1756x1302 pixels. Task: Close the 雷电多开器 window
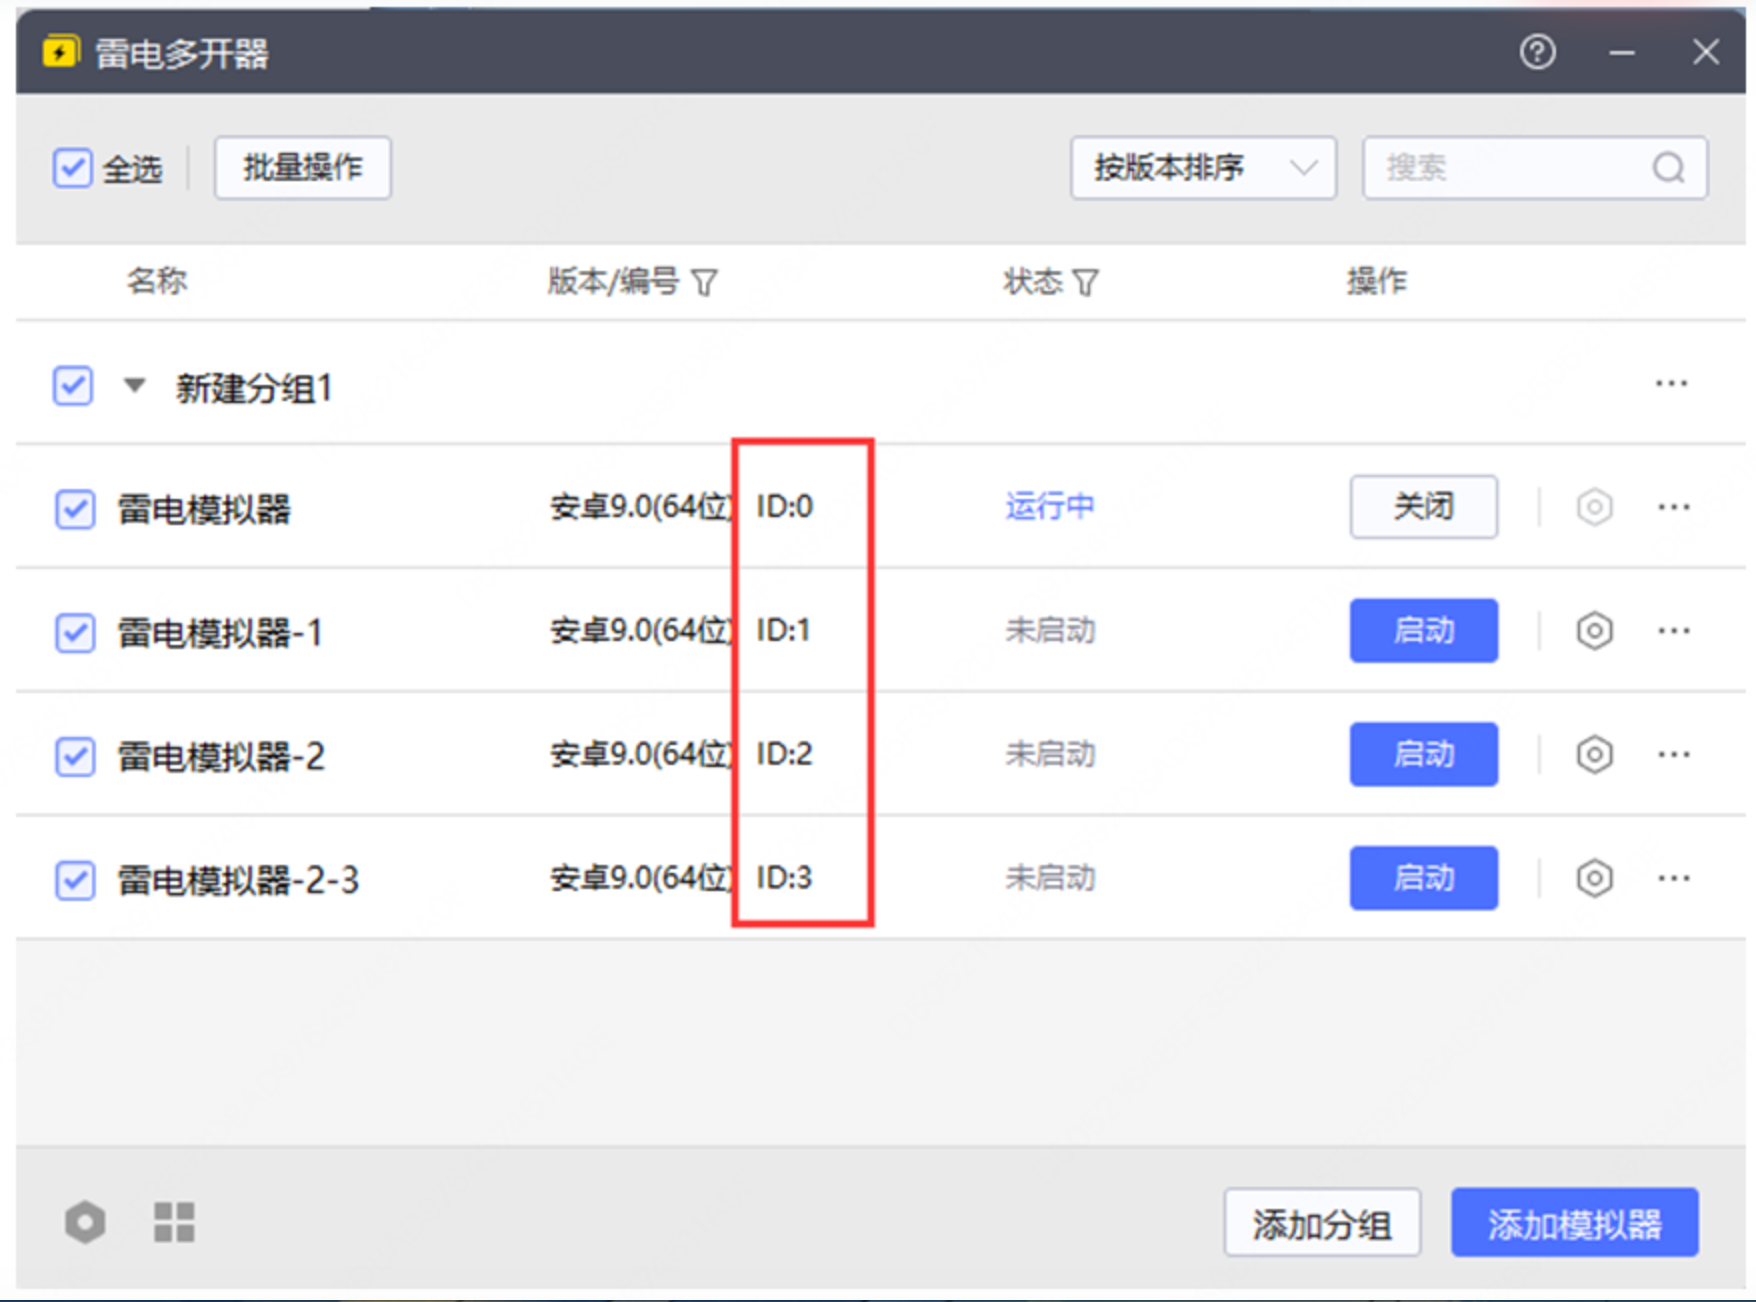click(1706, 52)
